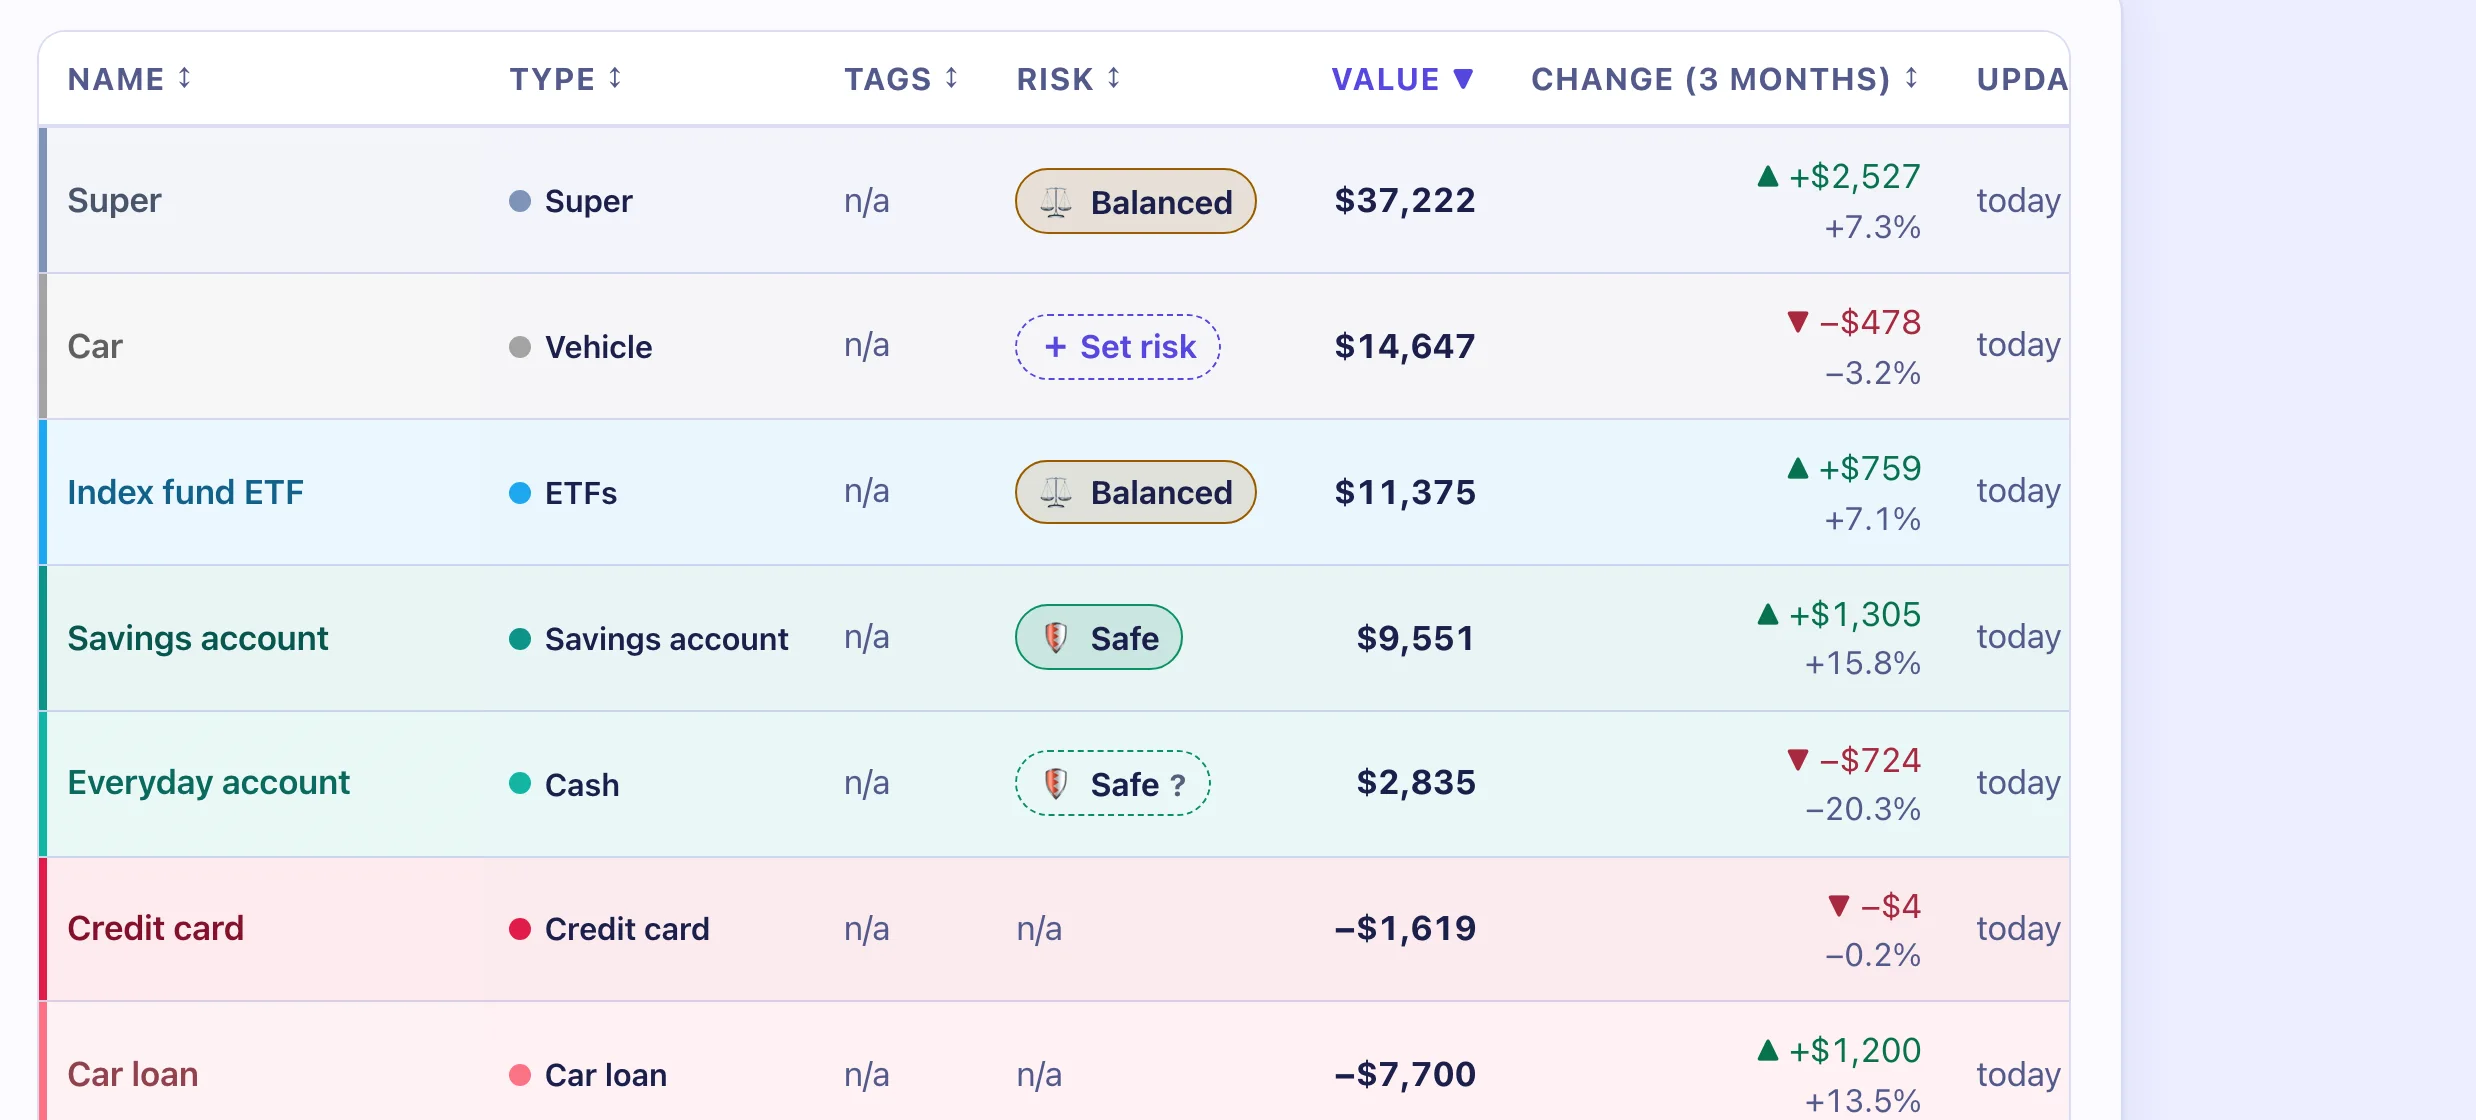Open Credit card account name
2476x1120 pixels.
pos(155,928)
